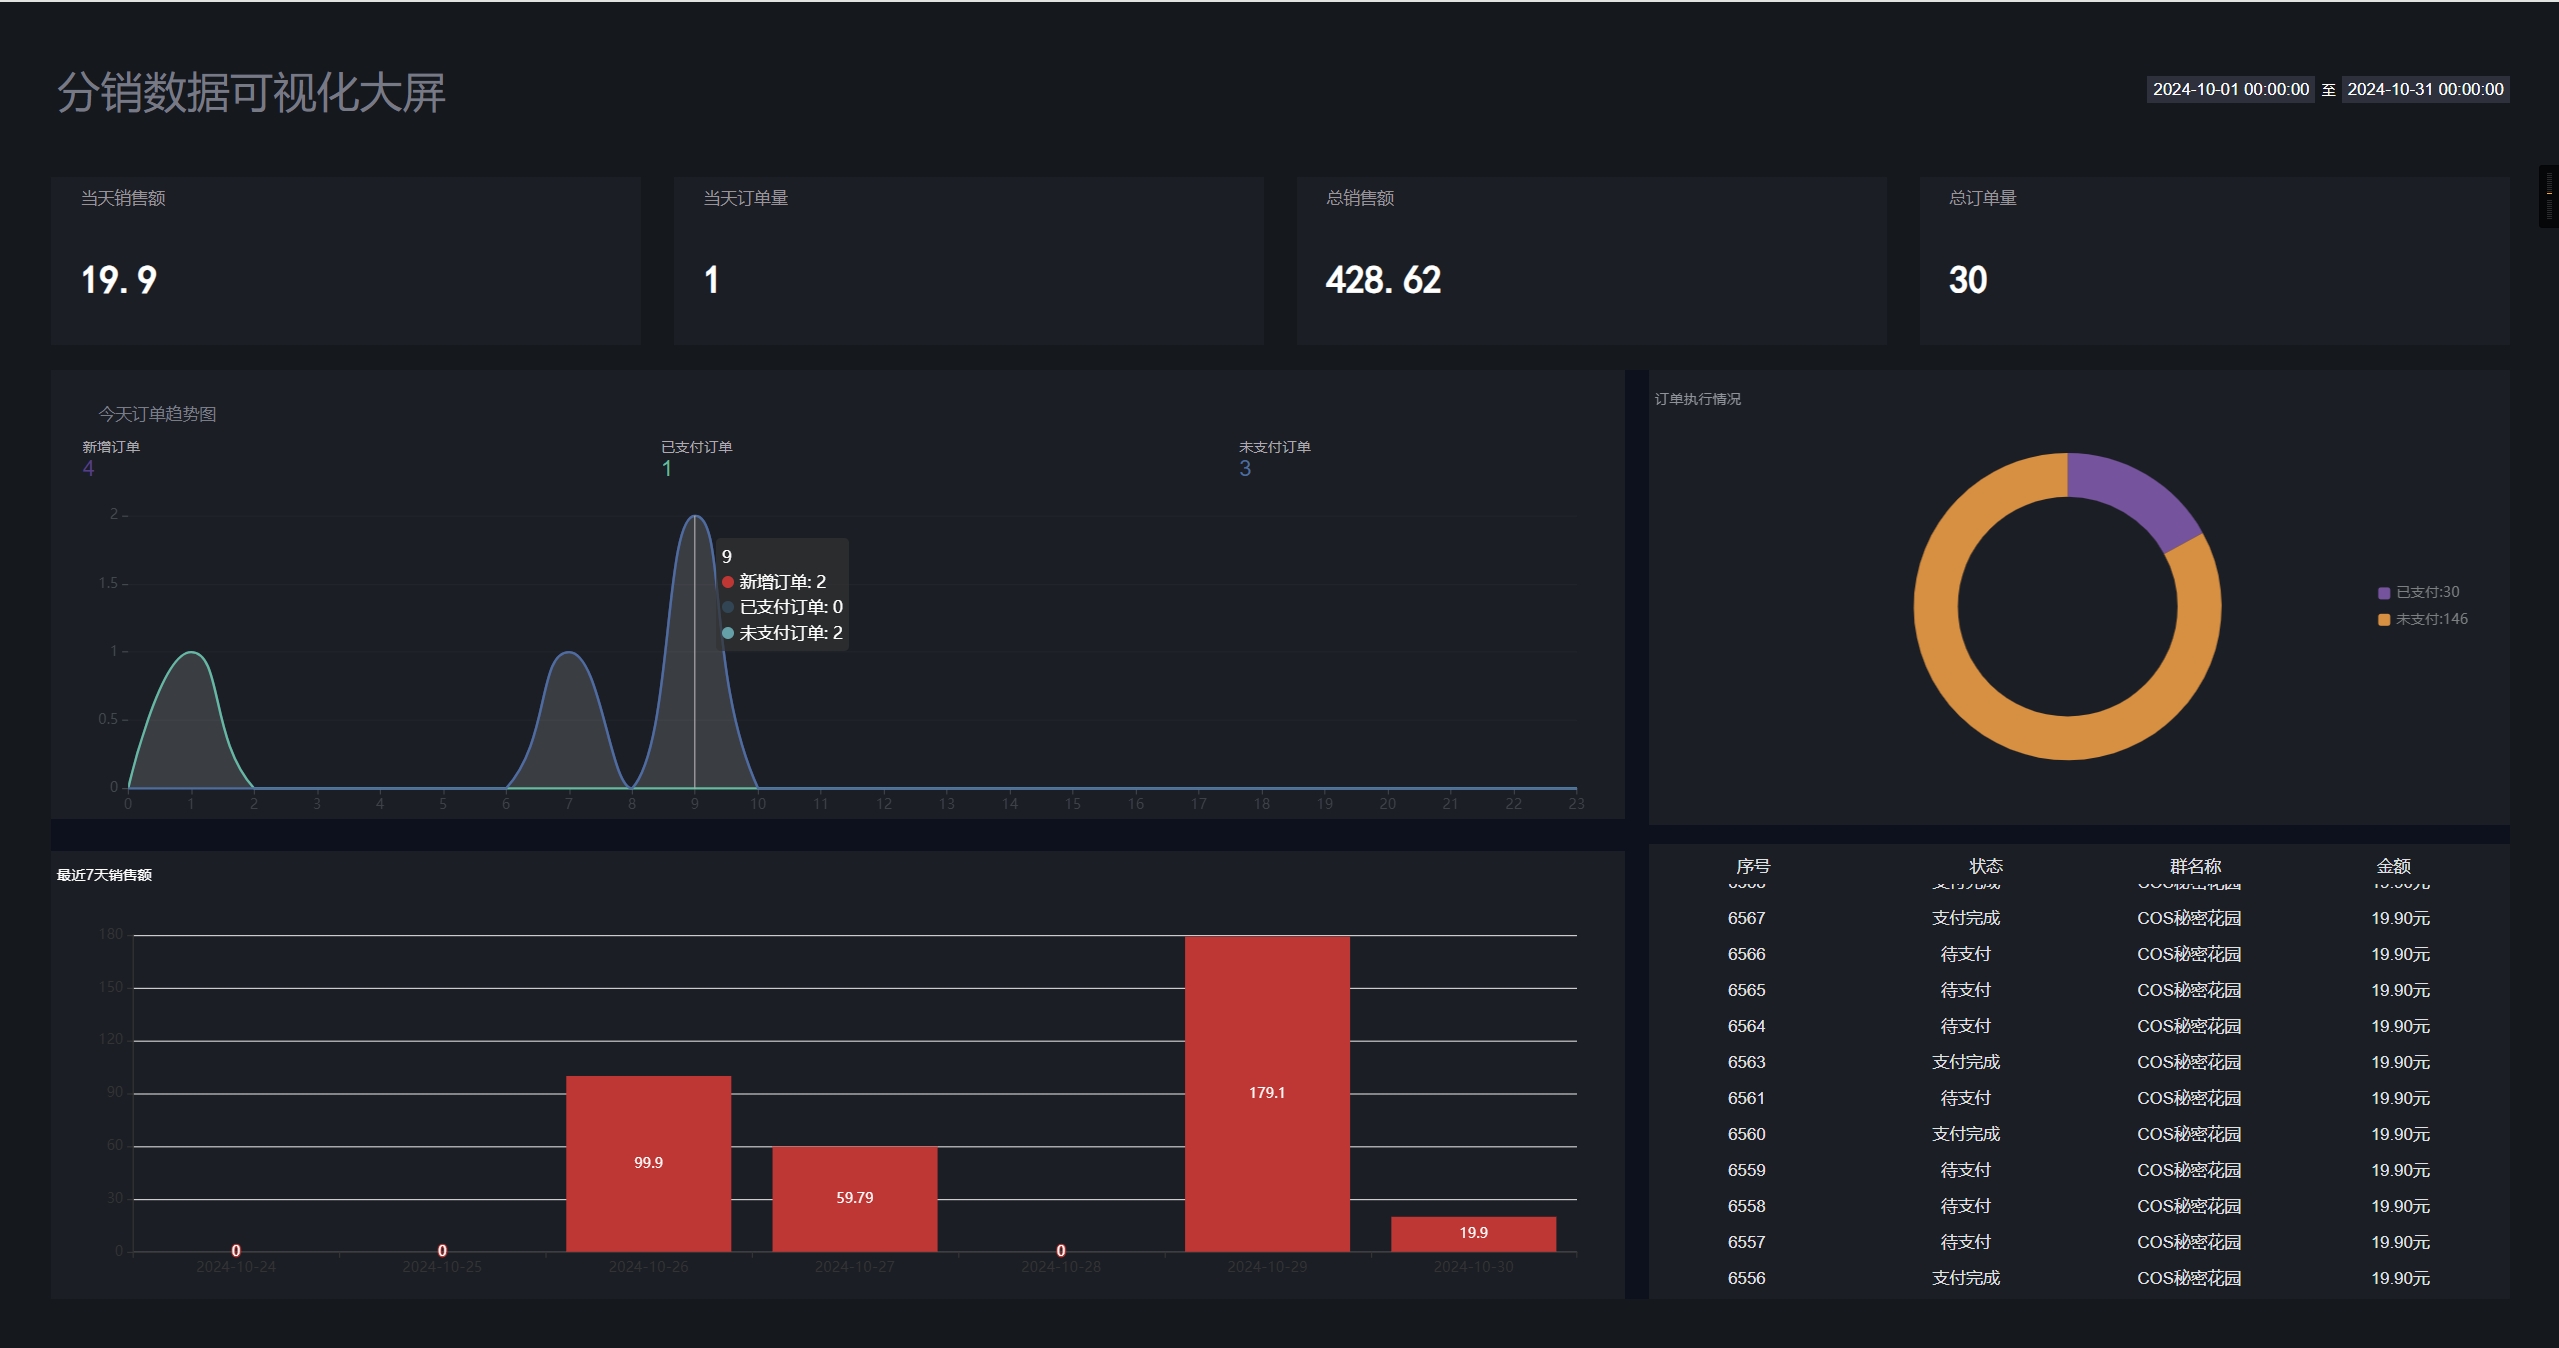The width and height of the screenshot is (2559, 1348).
Task: Click the 群名称 column header
Action: coord(2195,866)
